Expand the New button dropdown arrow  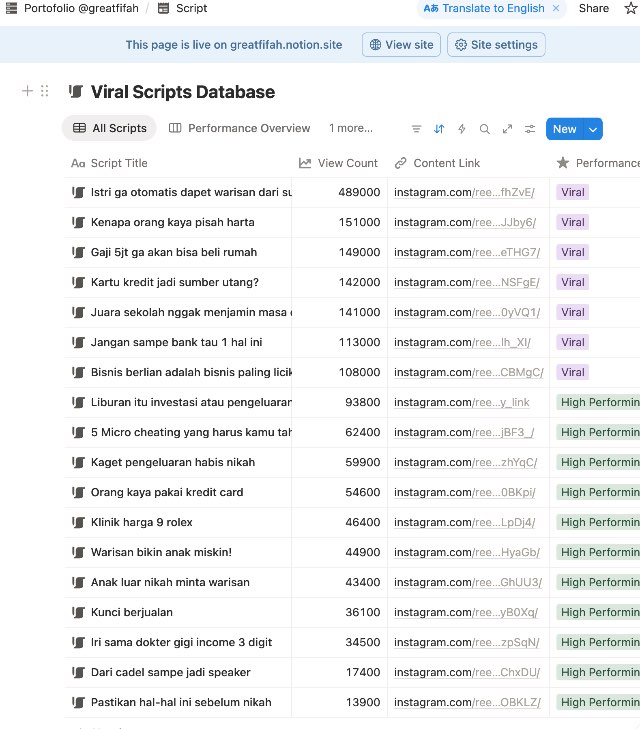click(x=594, y=129)
